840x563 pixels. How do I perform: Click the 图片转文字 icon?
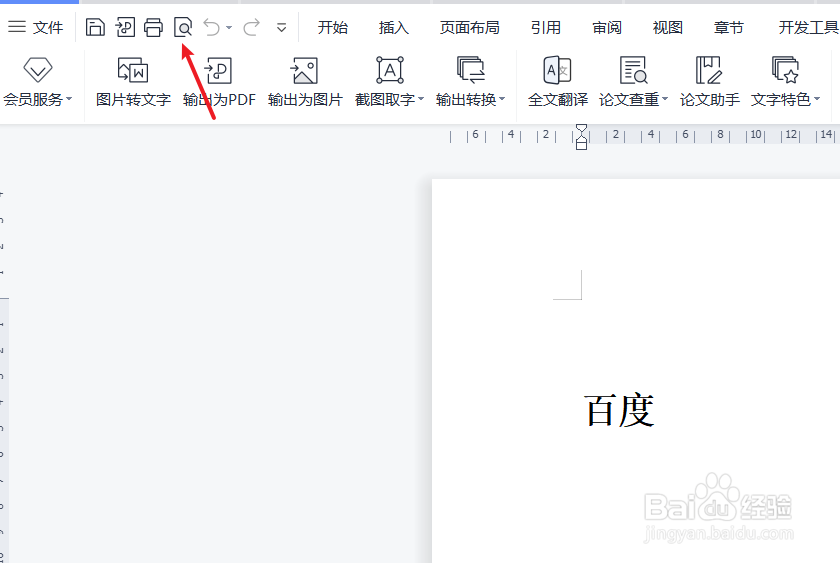pyautogui.click(x=133, y=70)
